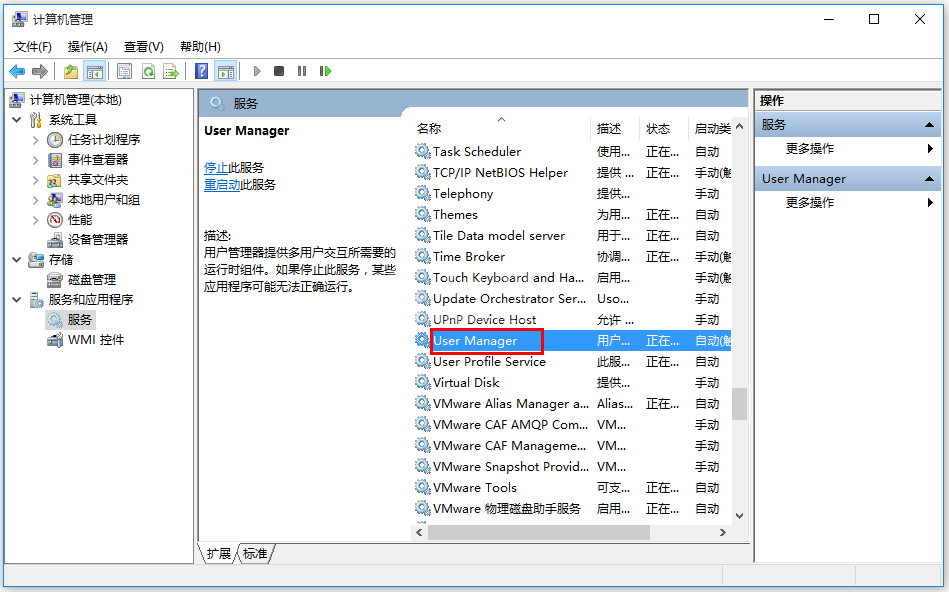This screenshot has width=949, height=592.
Task: Open 更多操作 under 服务 actions
Action: (x=810, y=149)
